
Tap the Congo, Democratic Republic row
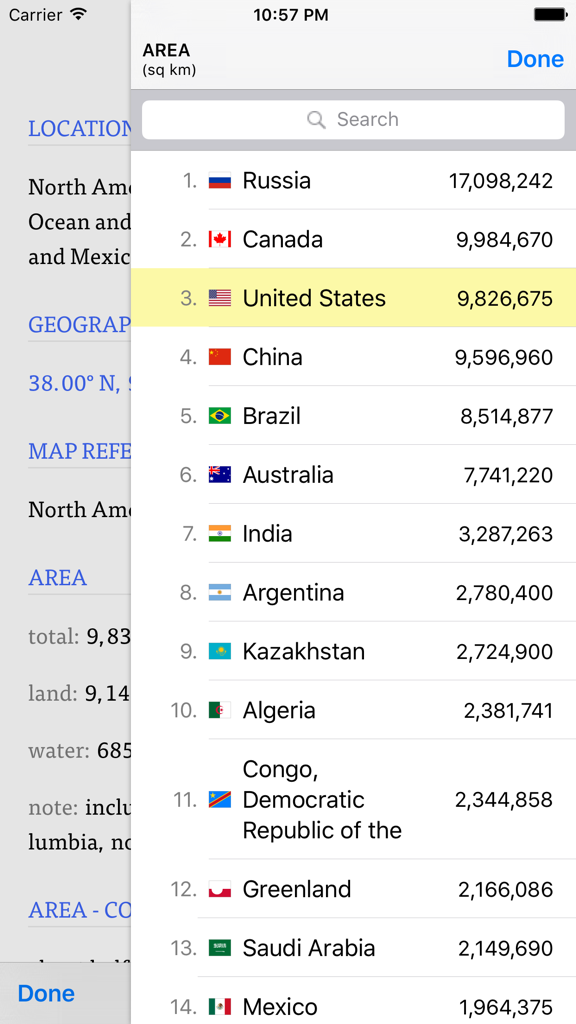pyautogui.click(x=353, y=800)
